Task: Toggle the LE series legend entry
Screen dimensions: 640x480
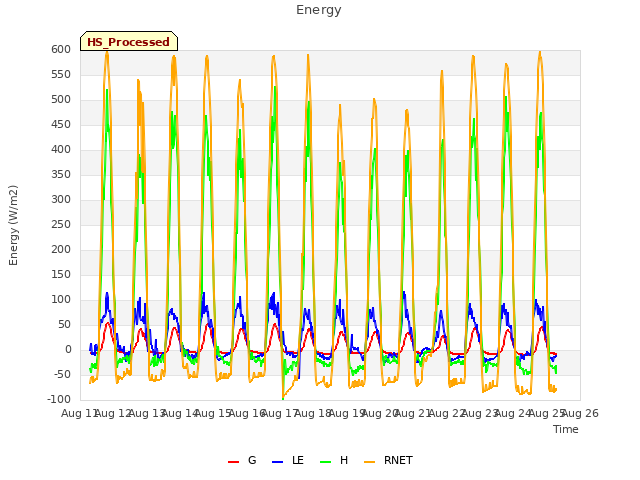Action: (x=288, y=460)
